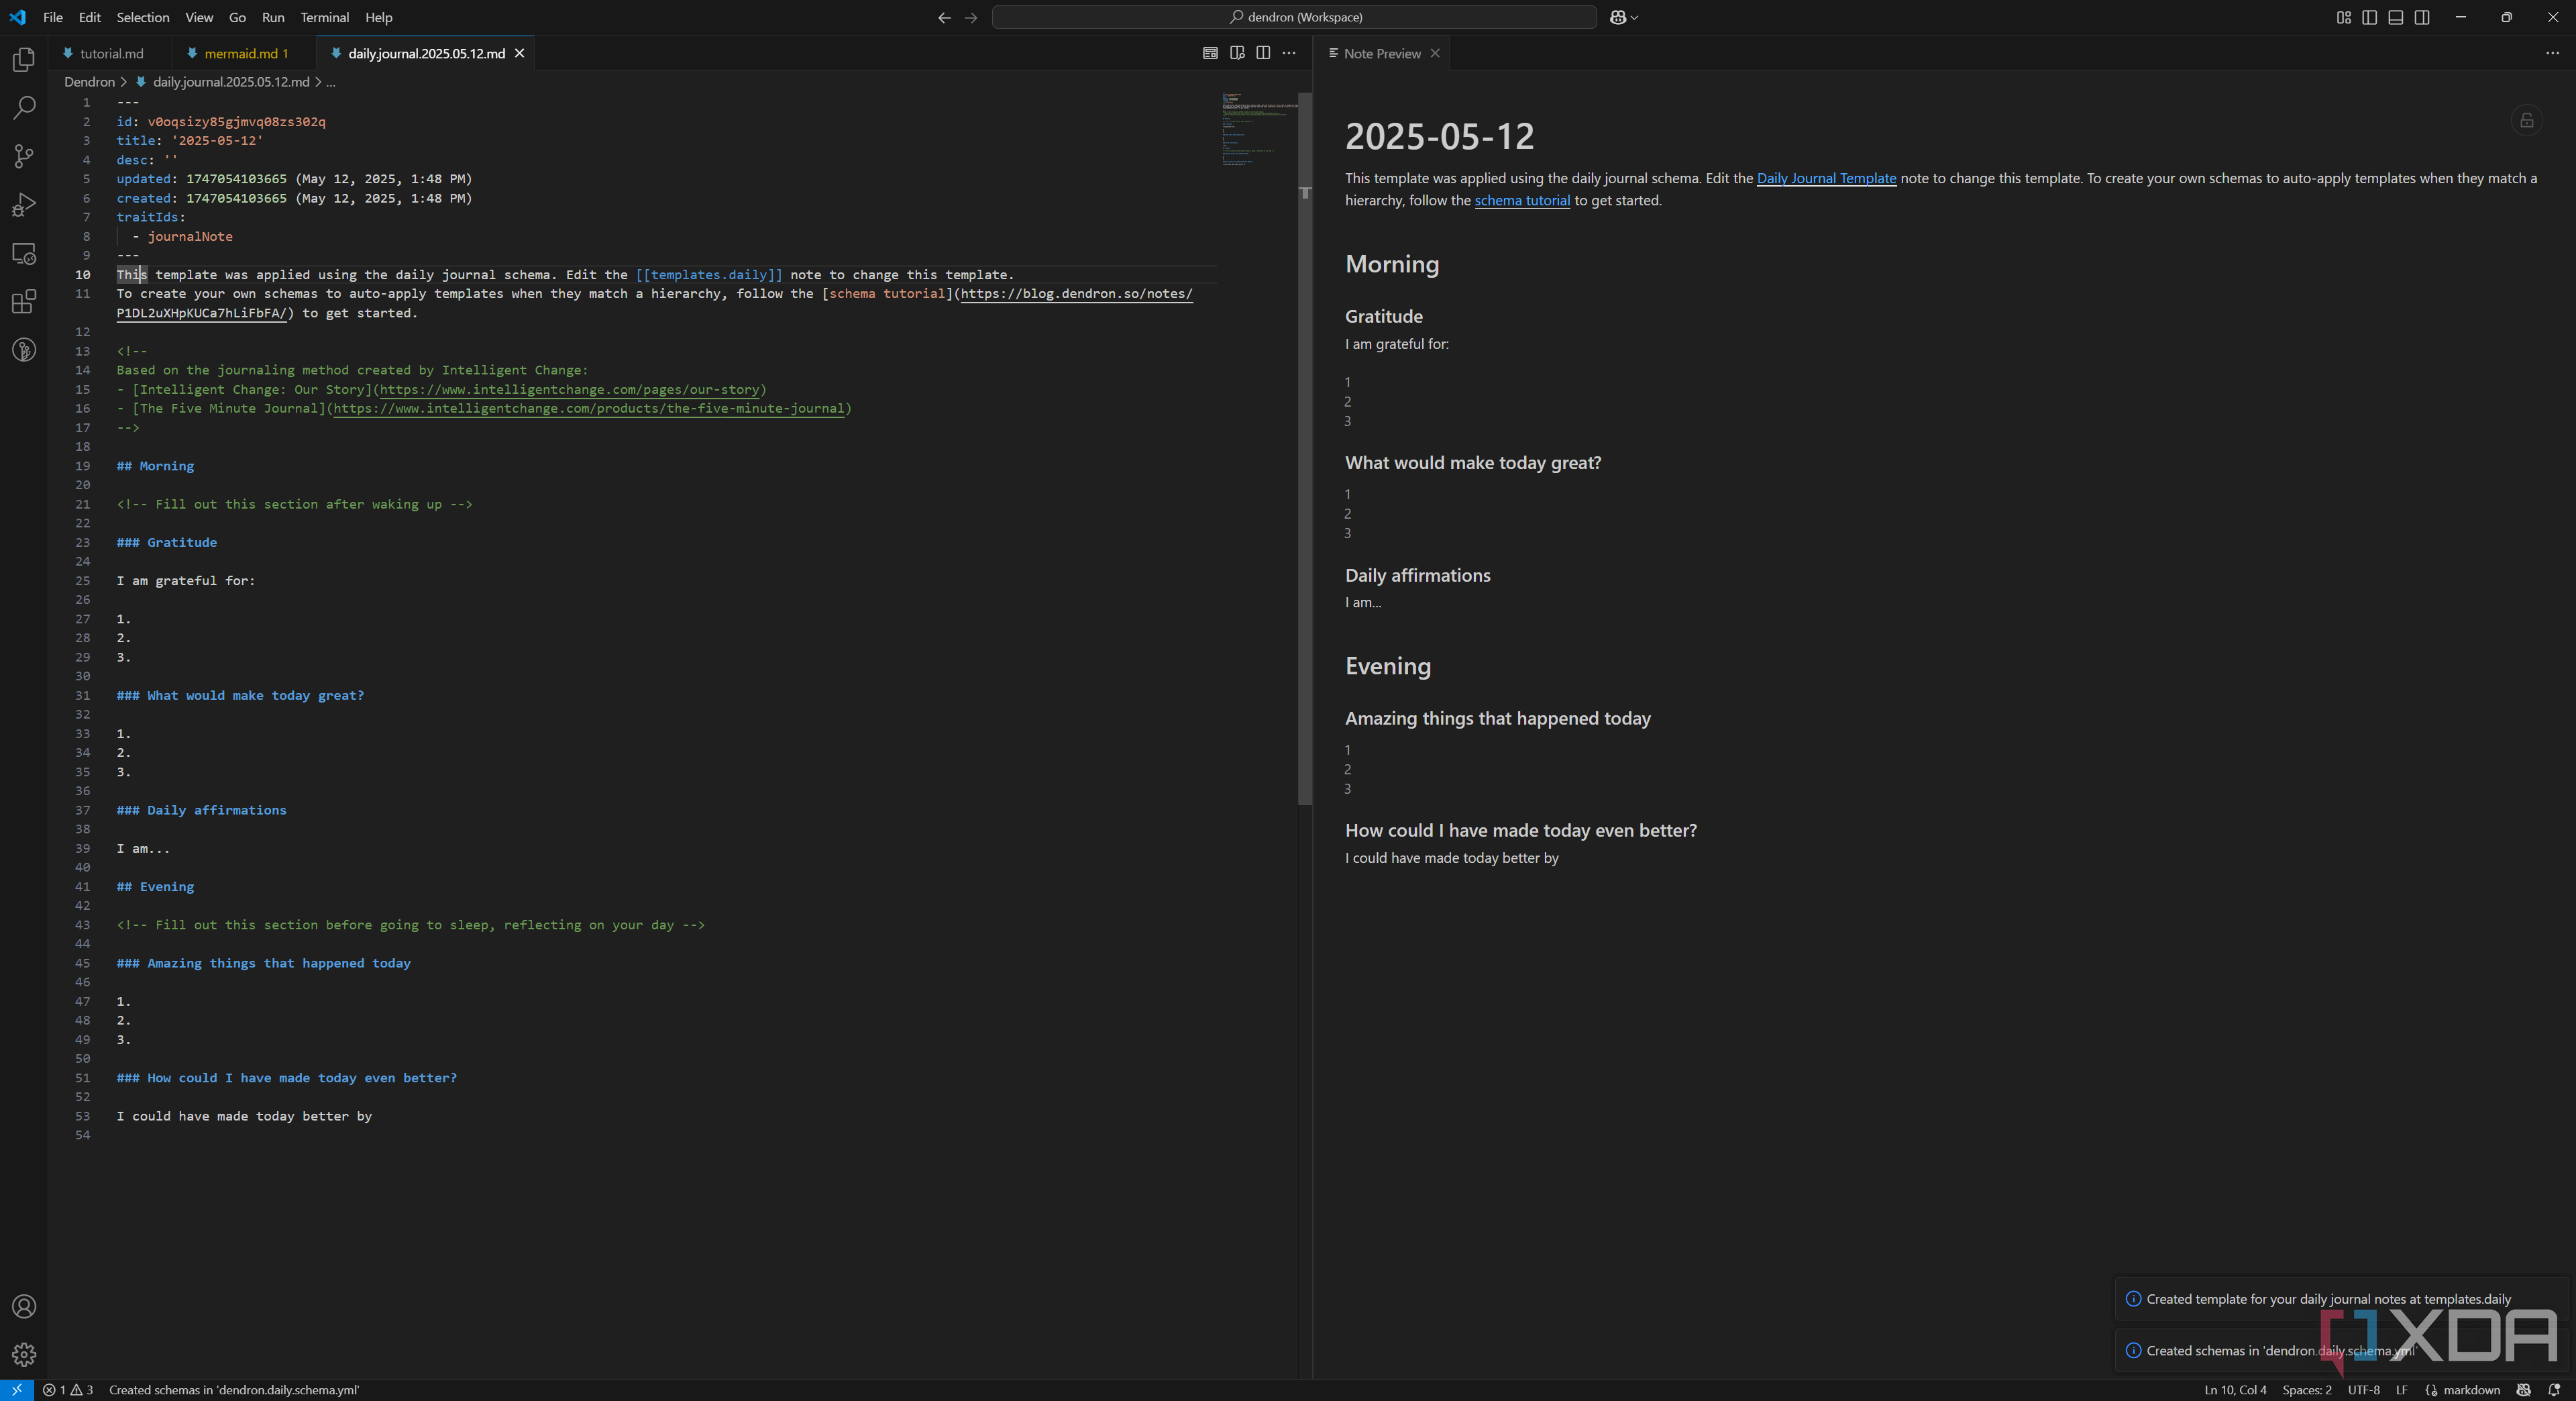Viewport: 2576px width, 1401px height.
Task: Open notifications bell in status bar
Action: coord(2554,1390)
